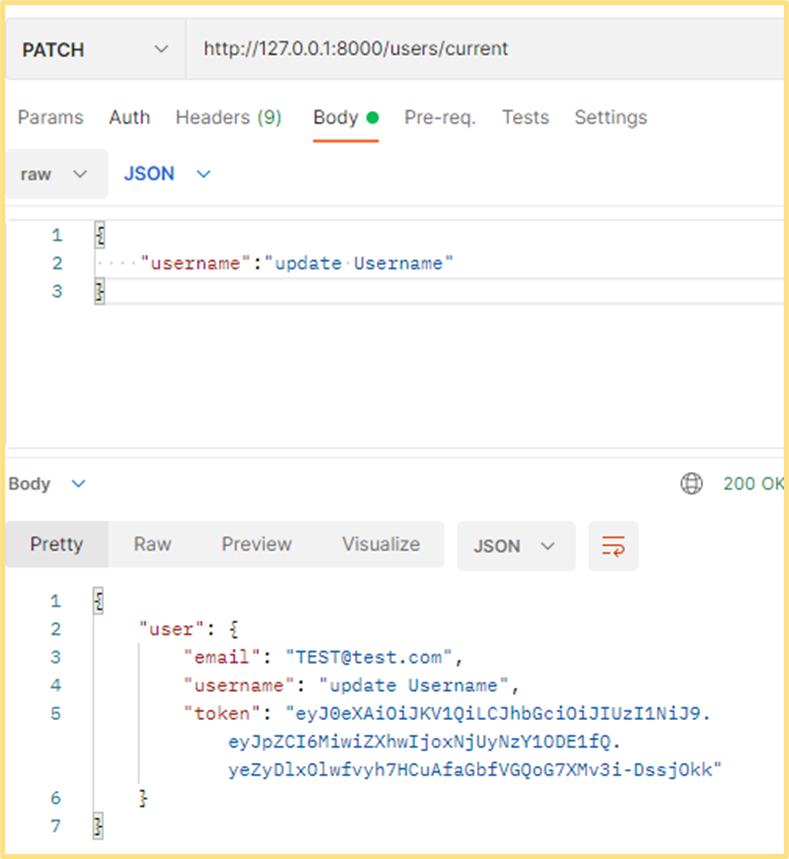Switch to the Params tab
The height and width of the screenshot is (859, 789).
tap(50, 117)
